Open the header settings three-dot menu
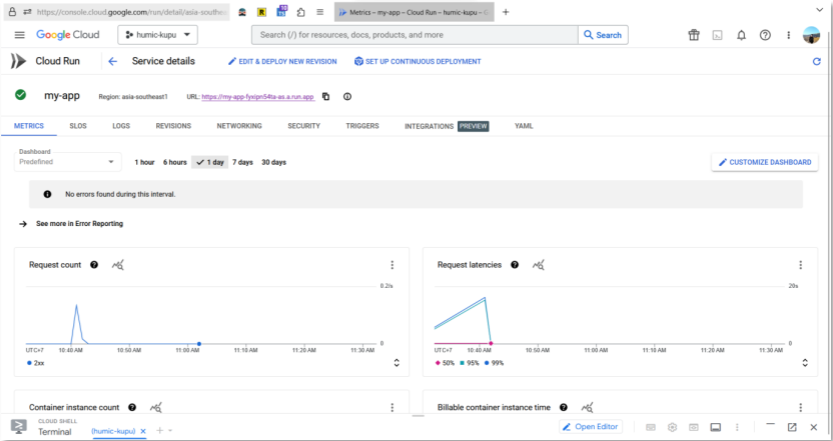The width and height of the screenshot is (833, 441). pos(789,35)
